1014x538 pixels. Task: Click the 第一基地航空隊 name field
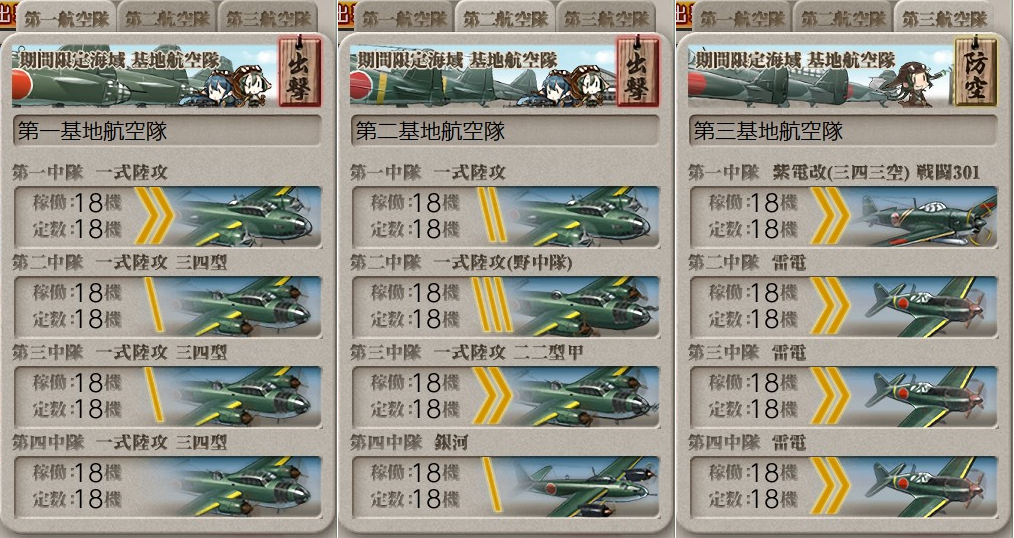[167, 131]
